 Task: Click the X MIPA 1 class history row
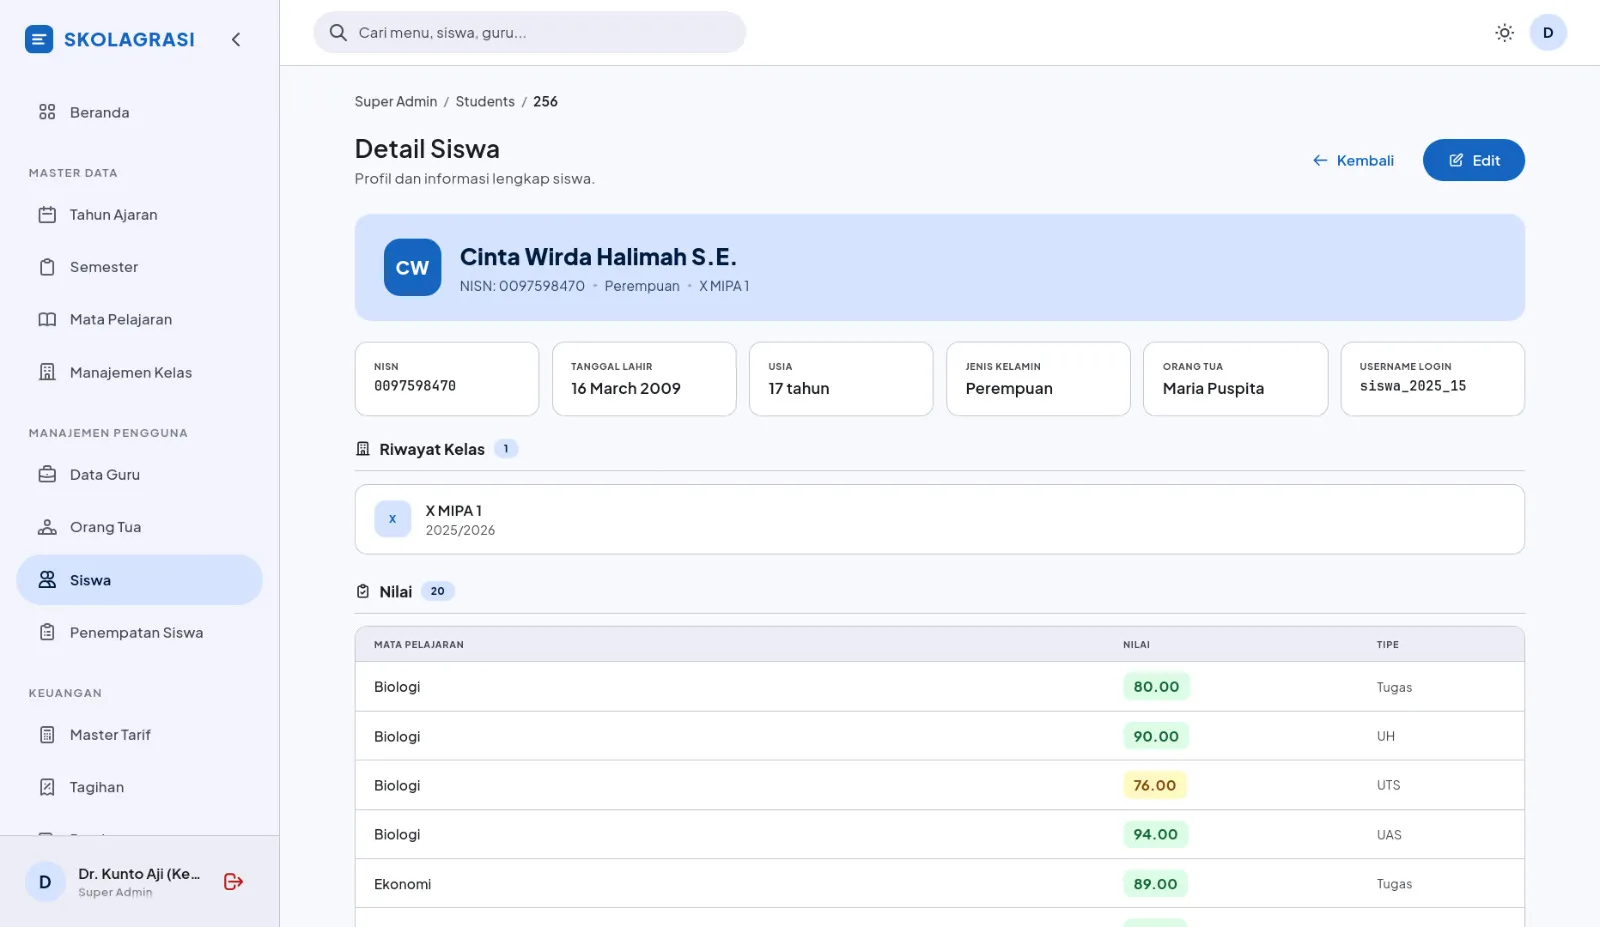[939, 519]
